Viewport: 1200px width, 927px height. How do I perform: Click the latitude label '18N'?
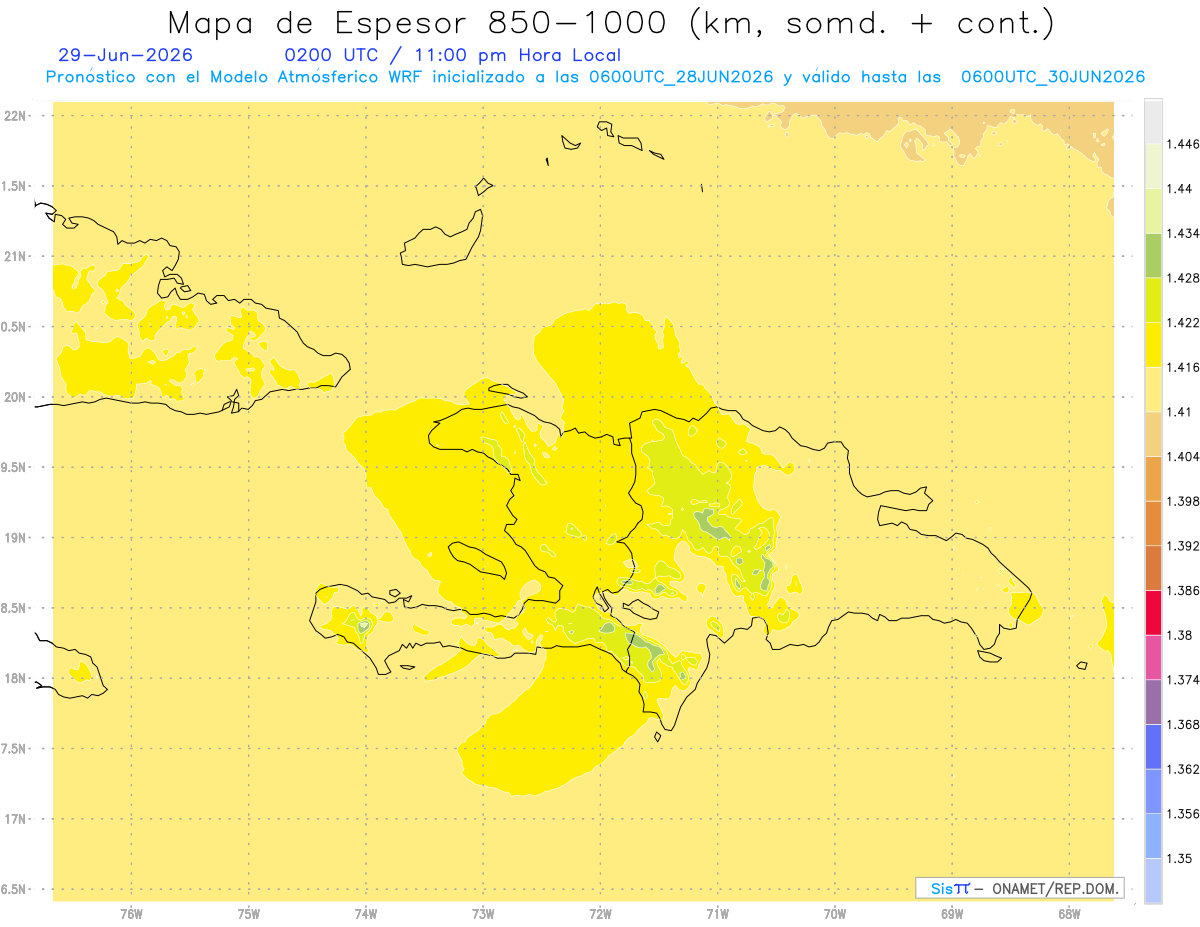14,678
